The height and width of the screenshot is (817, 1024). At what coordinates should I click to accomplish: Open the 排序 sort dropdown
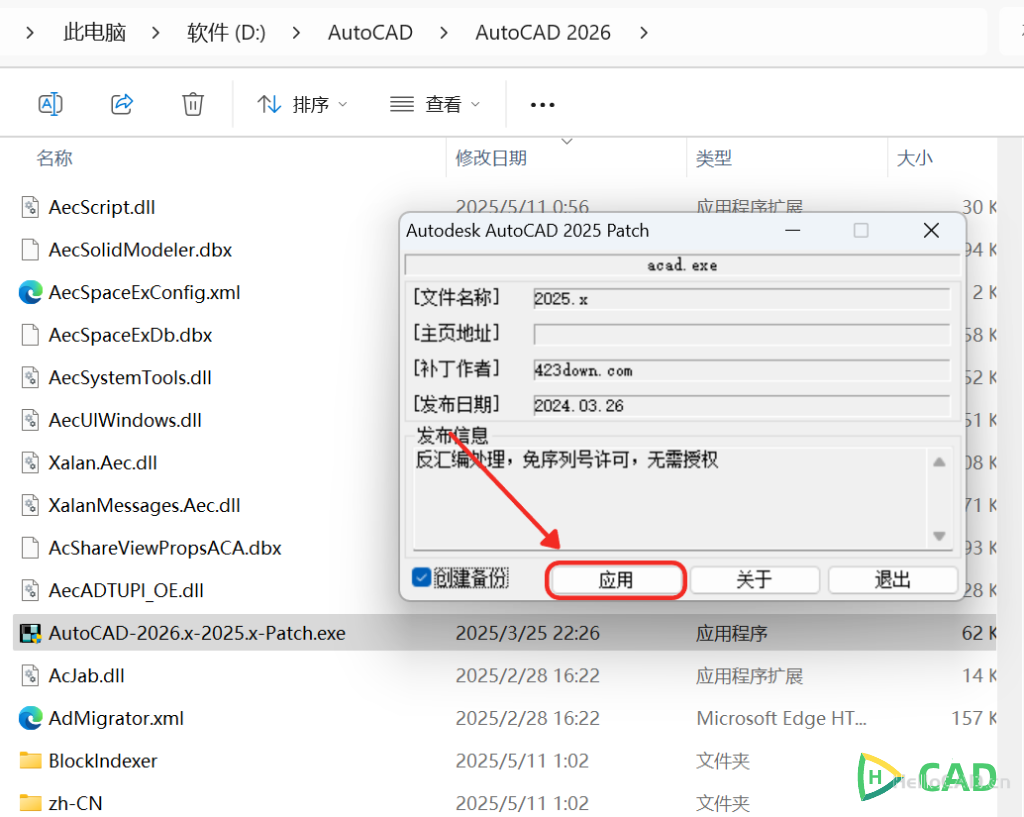click(302, 104)
